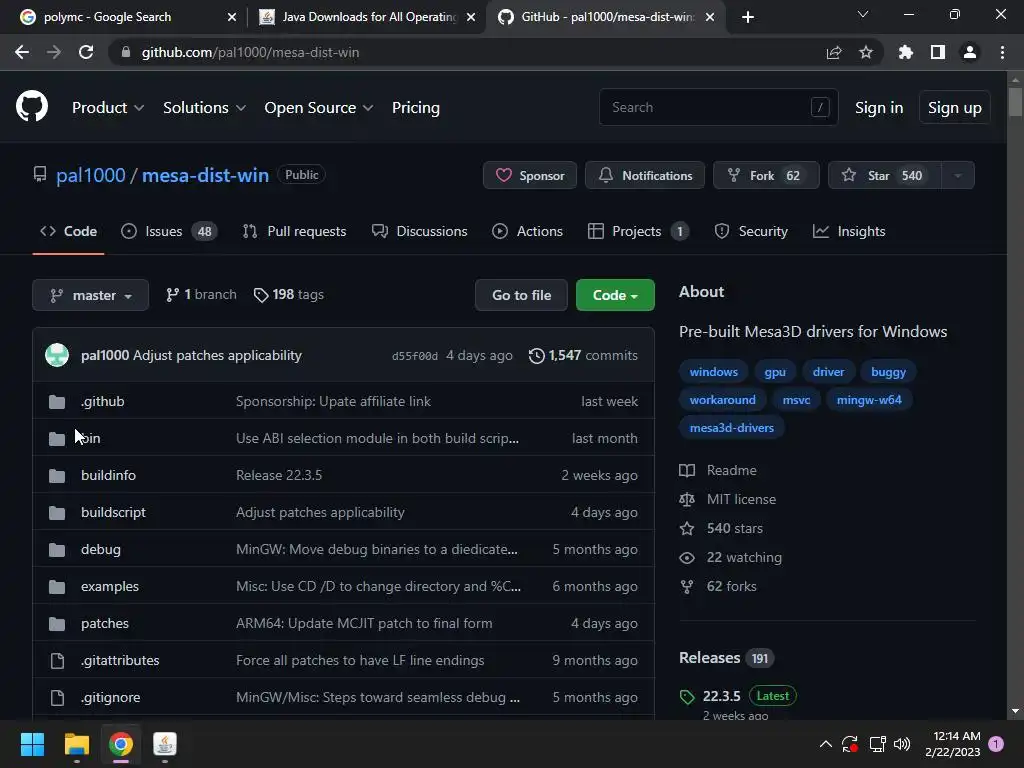The image size is (1024, 768).
Task: Open the Chrome three-dot menu
Action: coord(1002,52)
